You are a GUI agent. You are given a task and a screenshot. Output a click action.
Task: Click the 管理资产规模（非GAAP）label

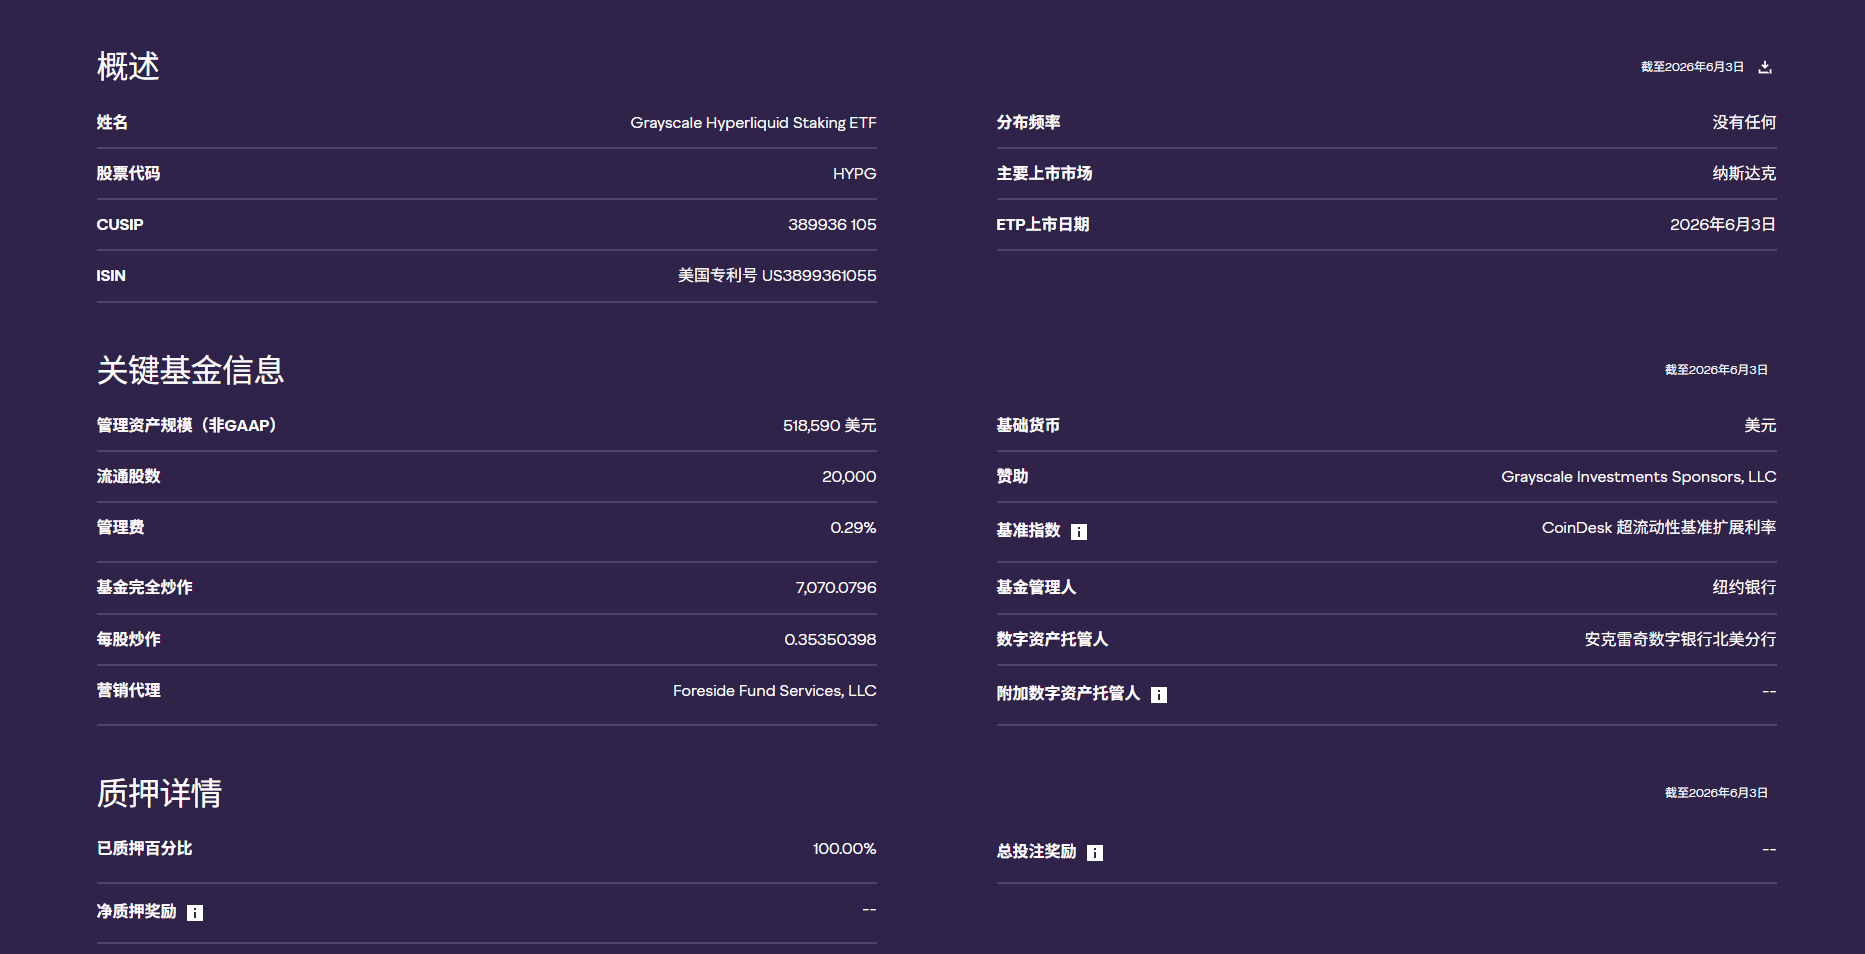187,426
